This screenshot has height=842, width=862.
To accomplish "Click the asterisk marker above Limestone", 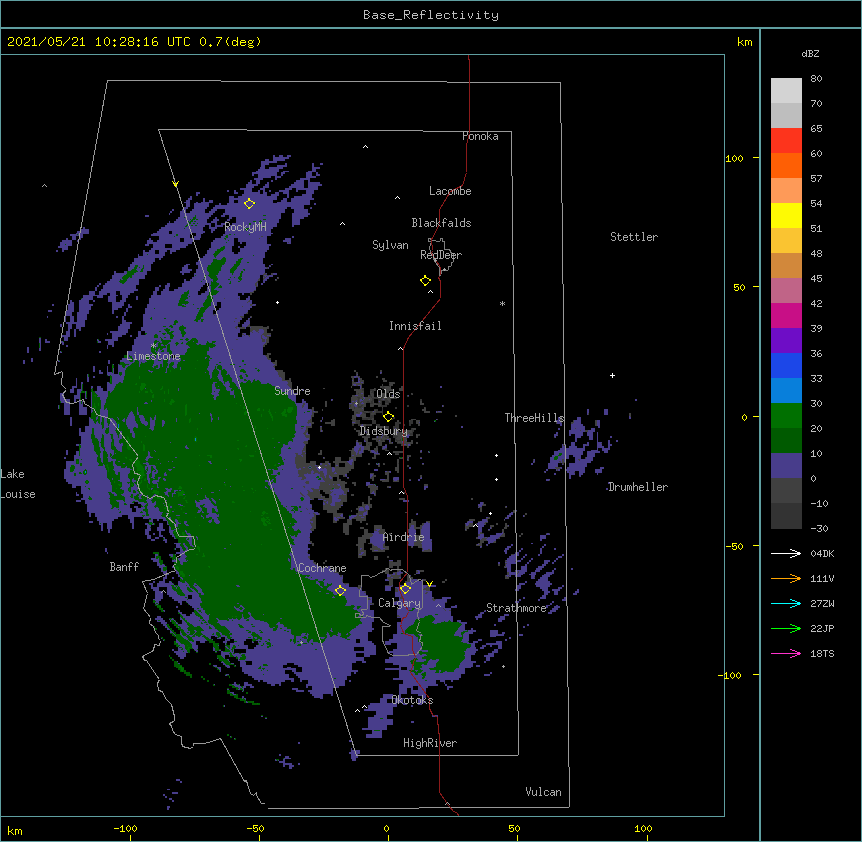I will (153, 346).
